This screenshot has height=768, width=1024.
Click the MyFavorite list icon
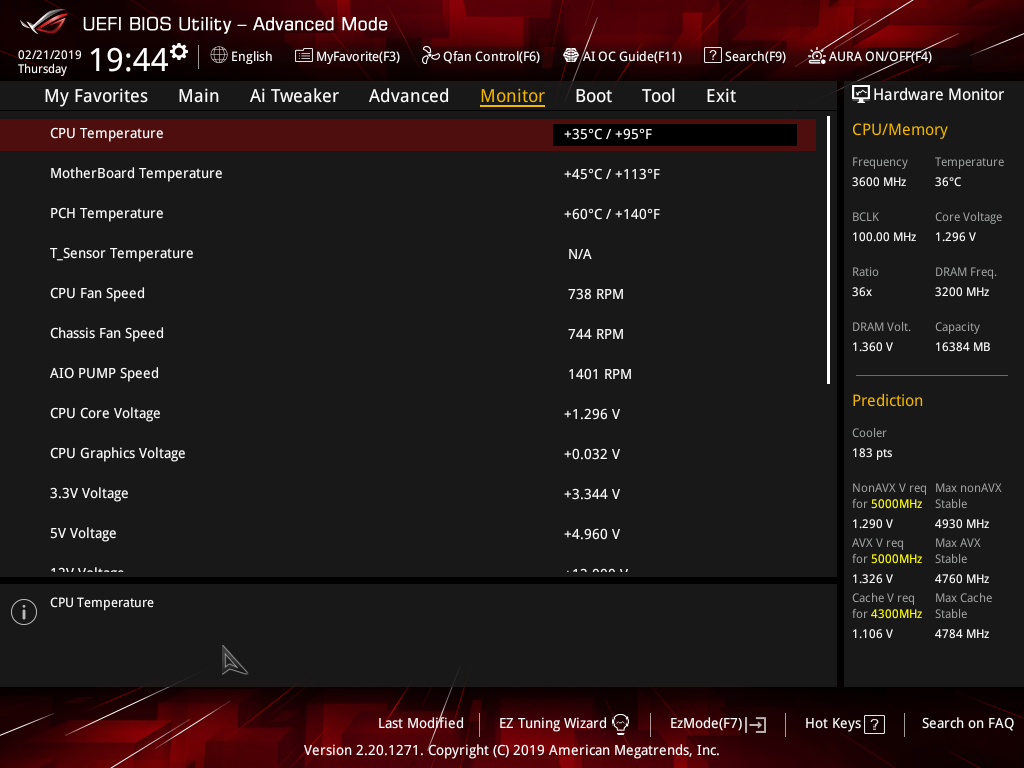(x=304, y=56)
